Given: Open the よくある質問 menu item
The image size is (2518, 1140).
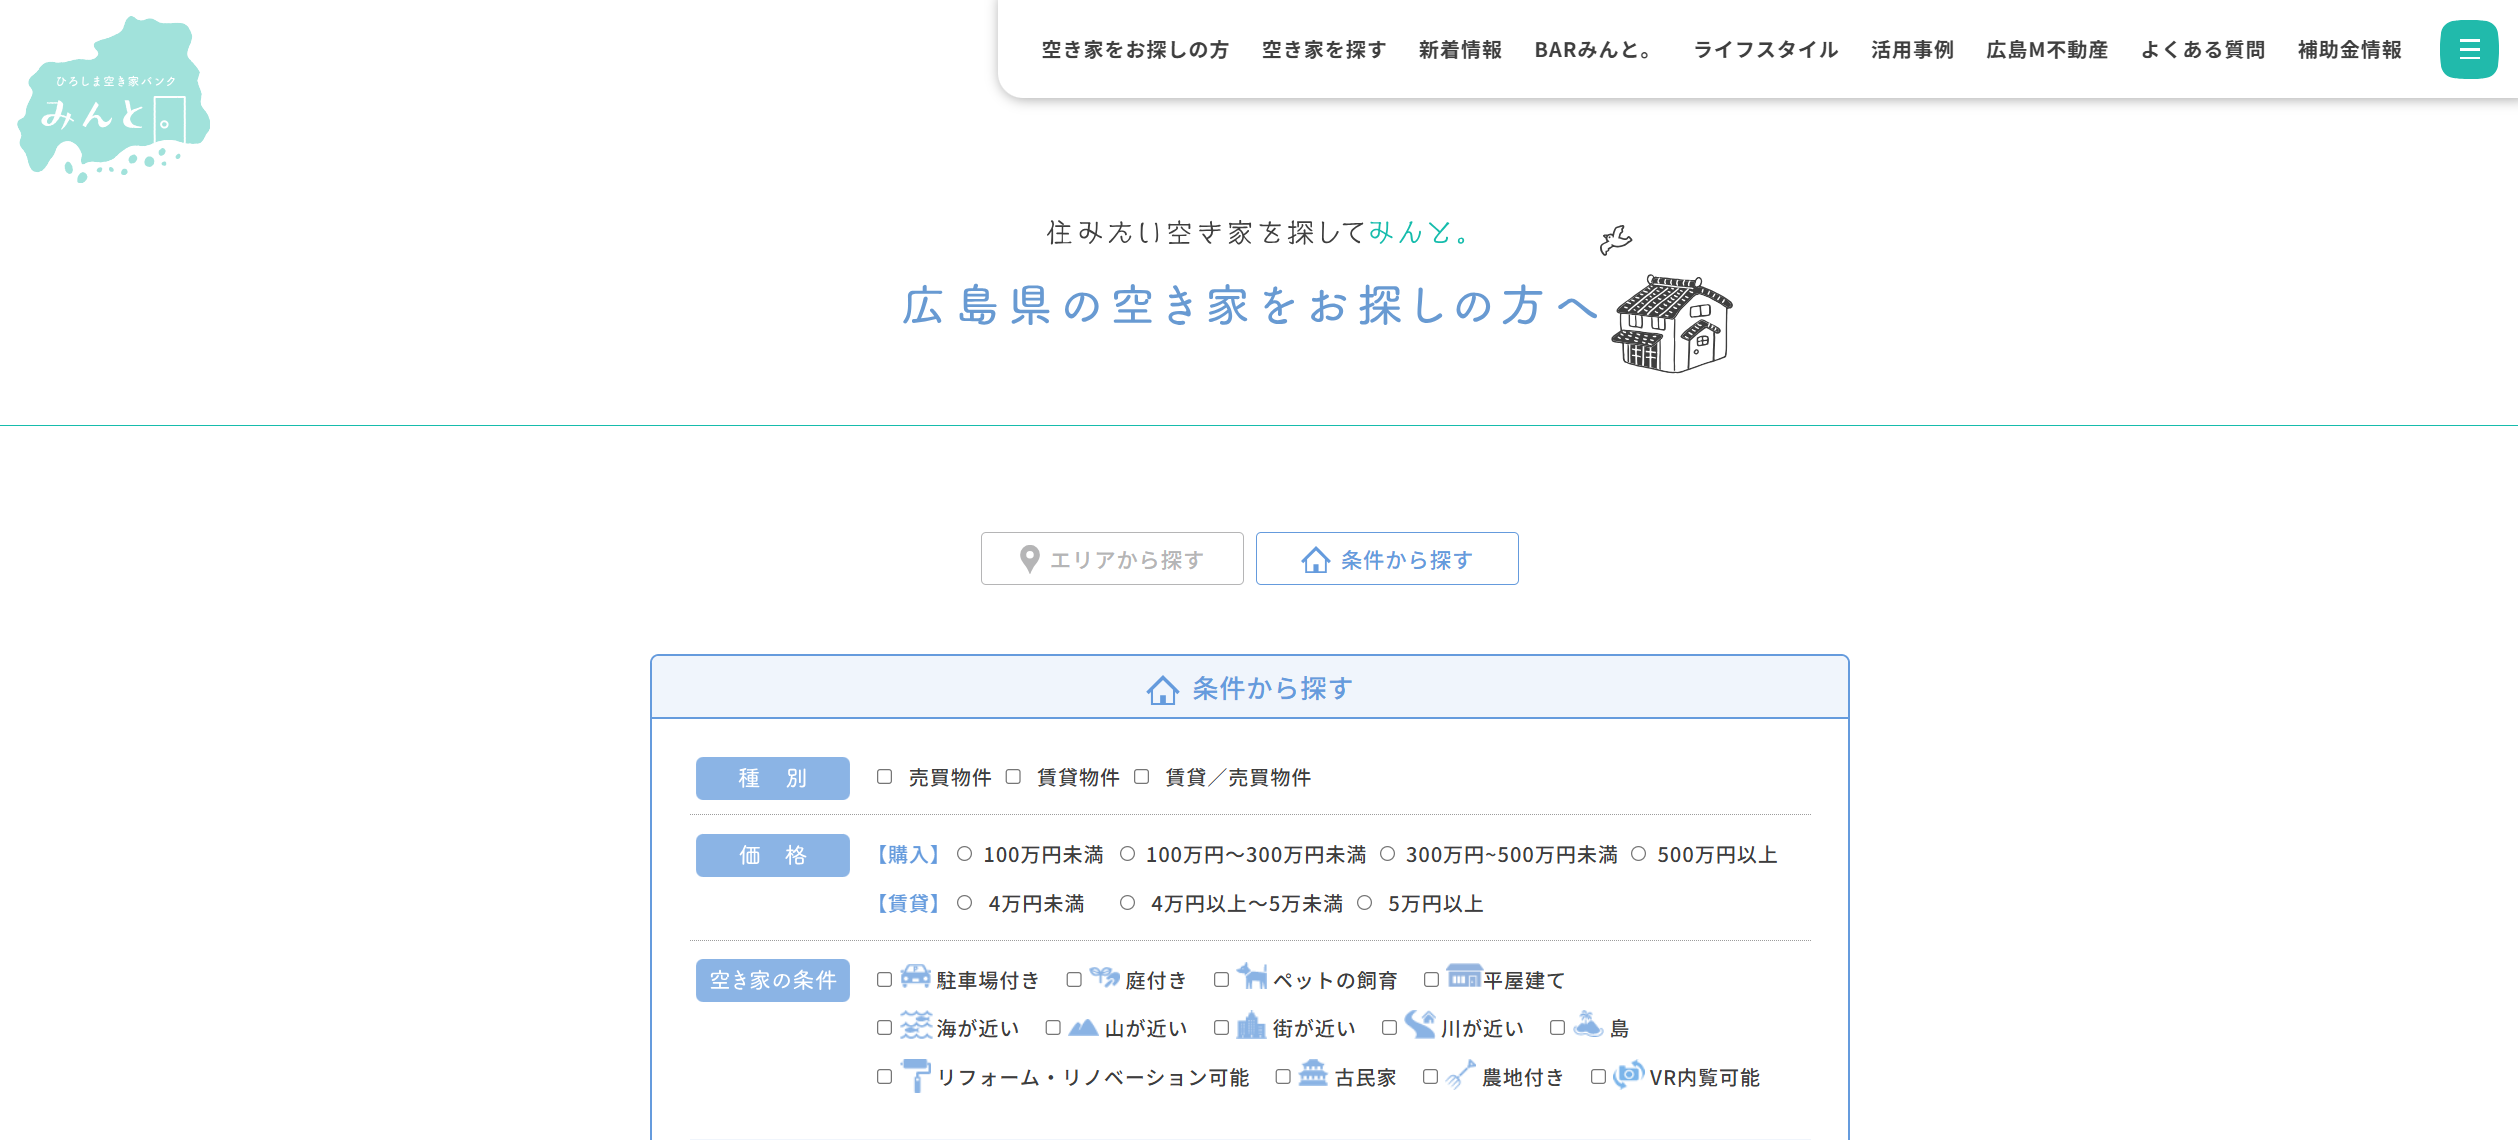Looking at the screenshot, I should pyautogui.click(x=2202, y=50).
